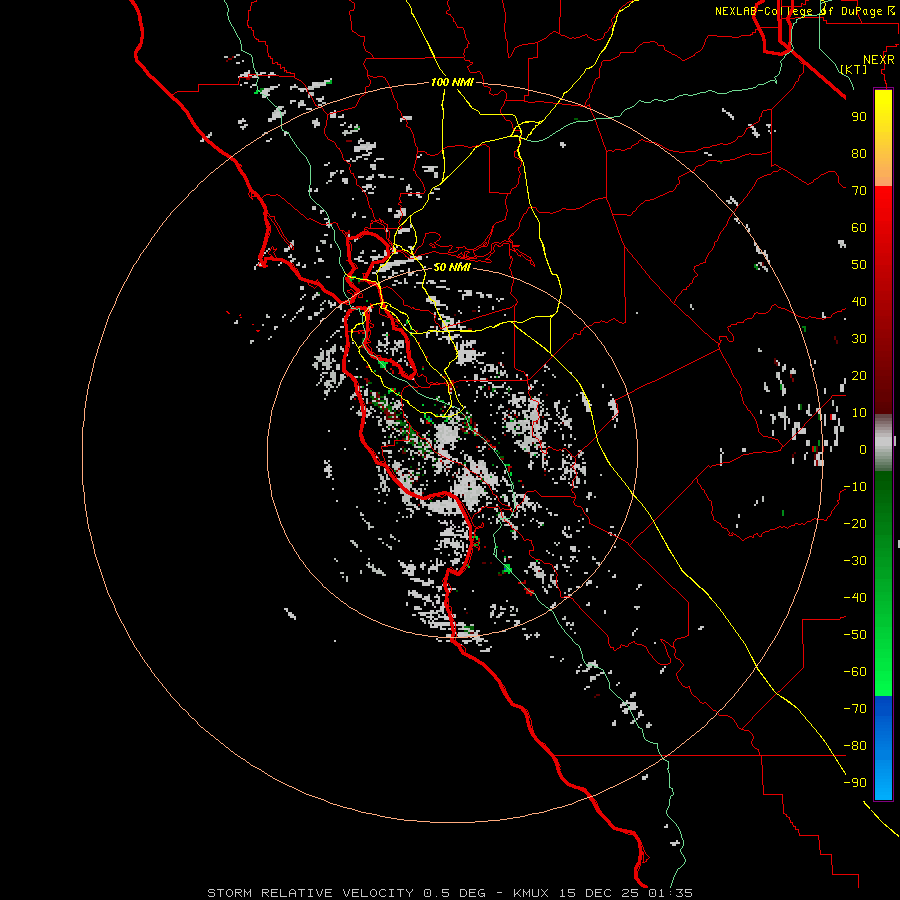The height and width of the screenshot is (900, 900).
Task: Click the "100 NMI" range ring label
Action: (452, 82)
